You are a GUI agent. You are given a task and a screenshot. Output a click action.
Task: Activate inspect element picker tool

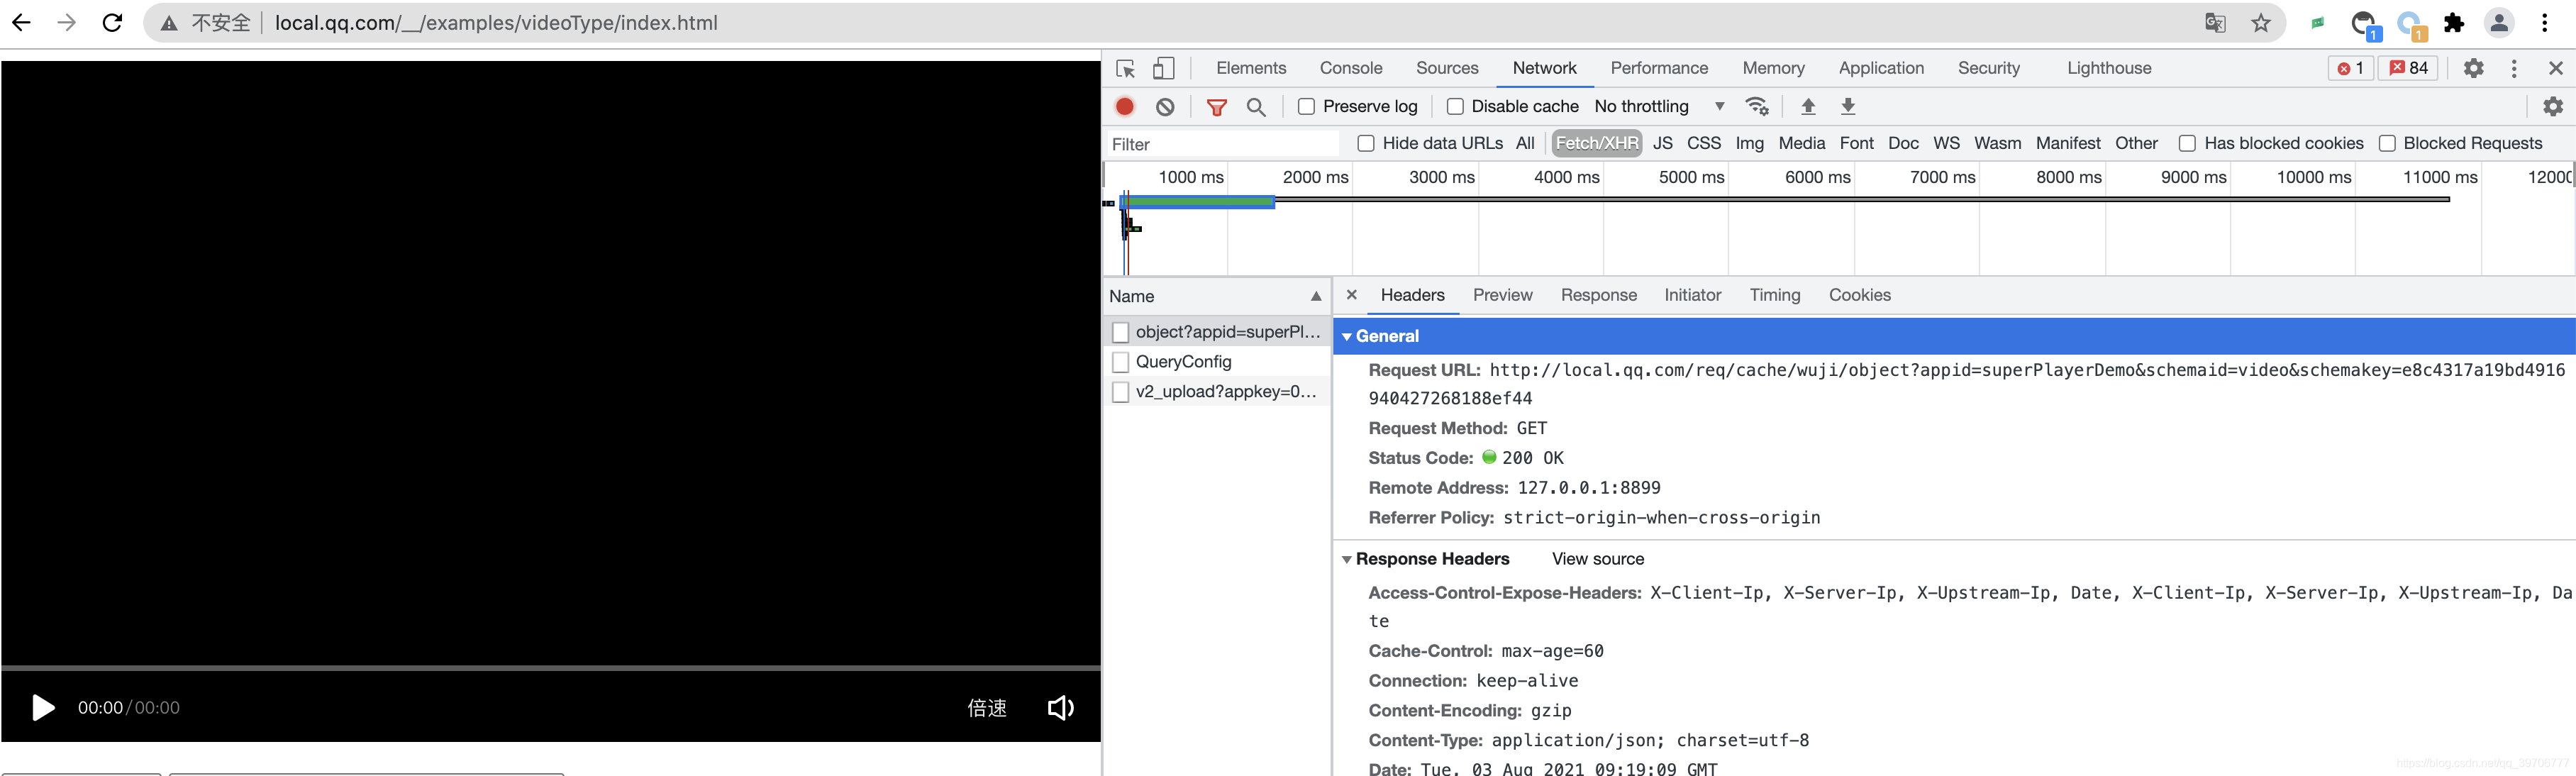point(1125,68)
